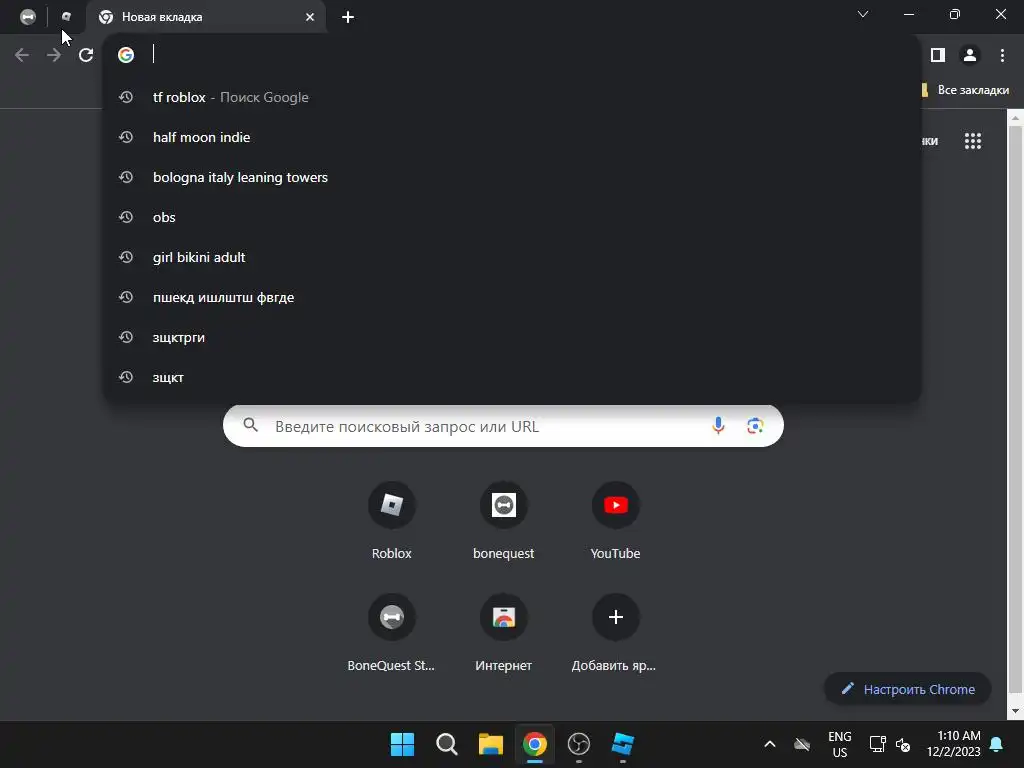Click the Настроить Chrome button
The image size is (1024, 768).
tap(908, 689)
